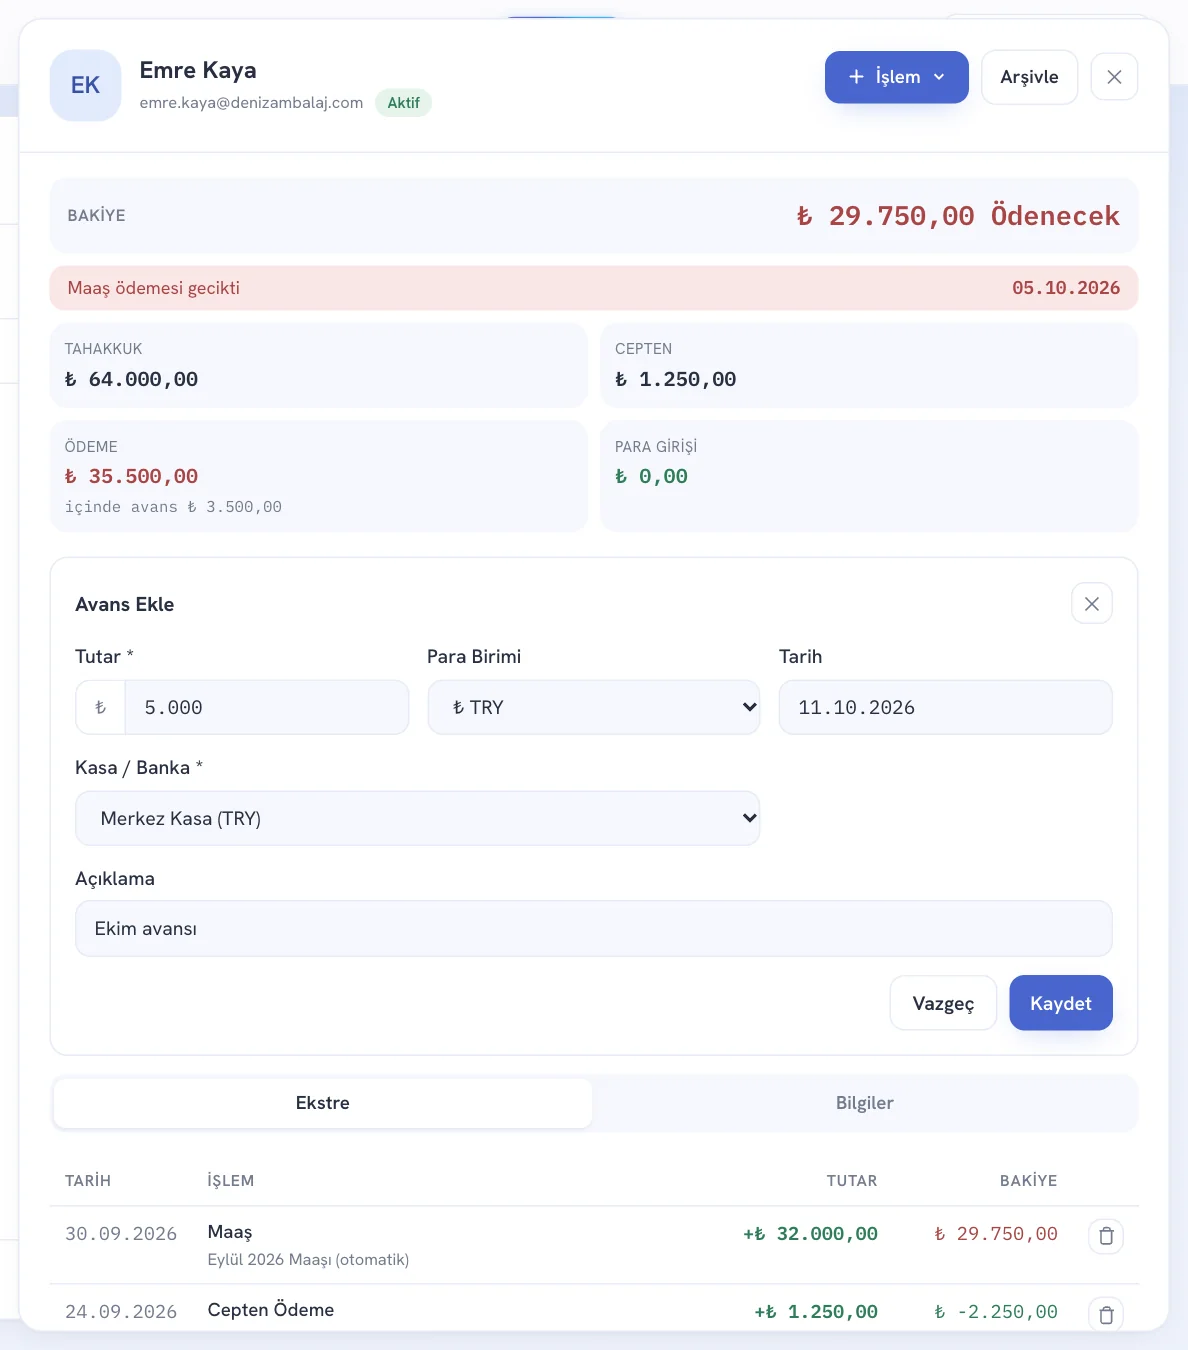Image resolution: width=1188 pixels, height=1350 pixels.
Task: Save the advance with Kaydet
Action: 1061,1003
